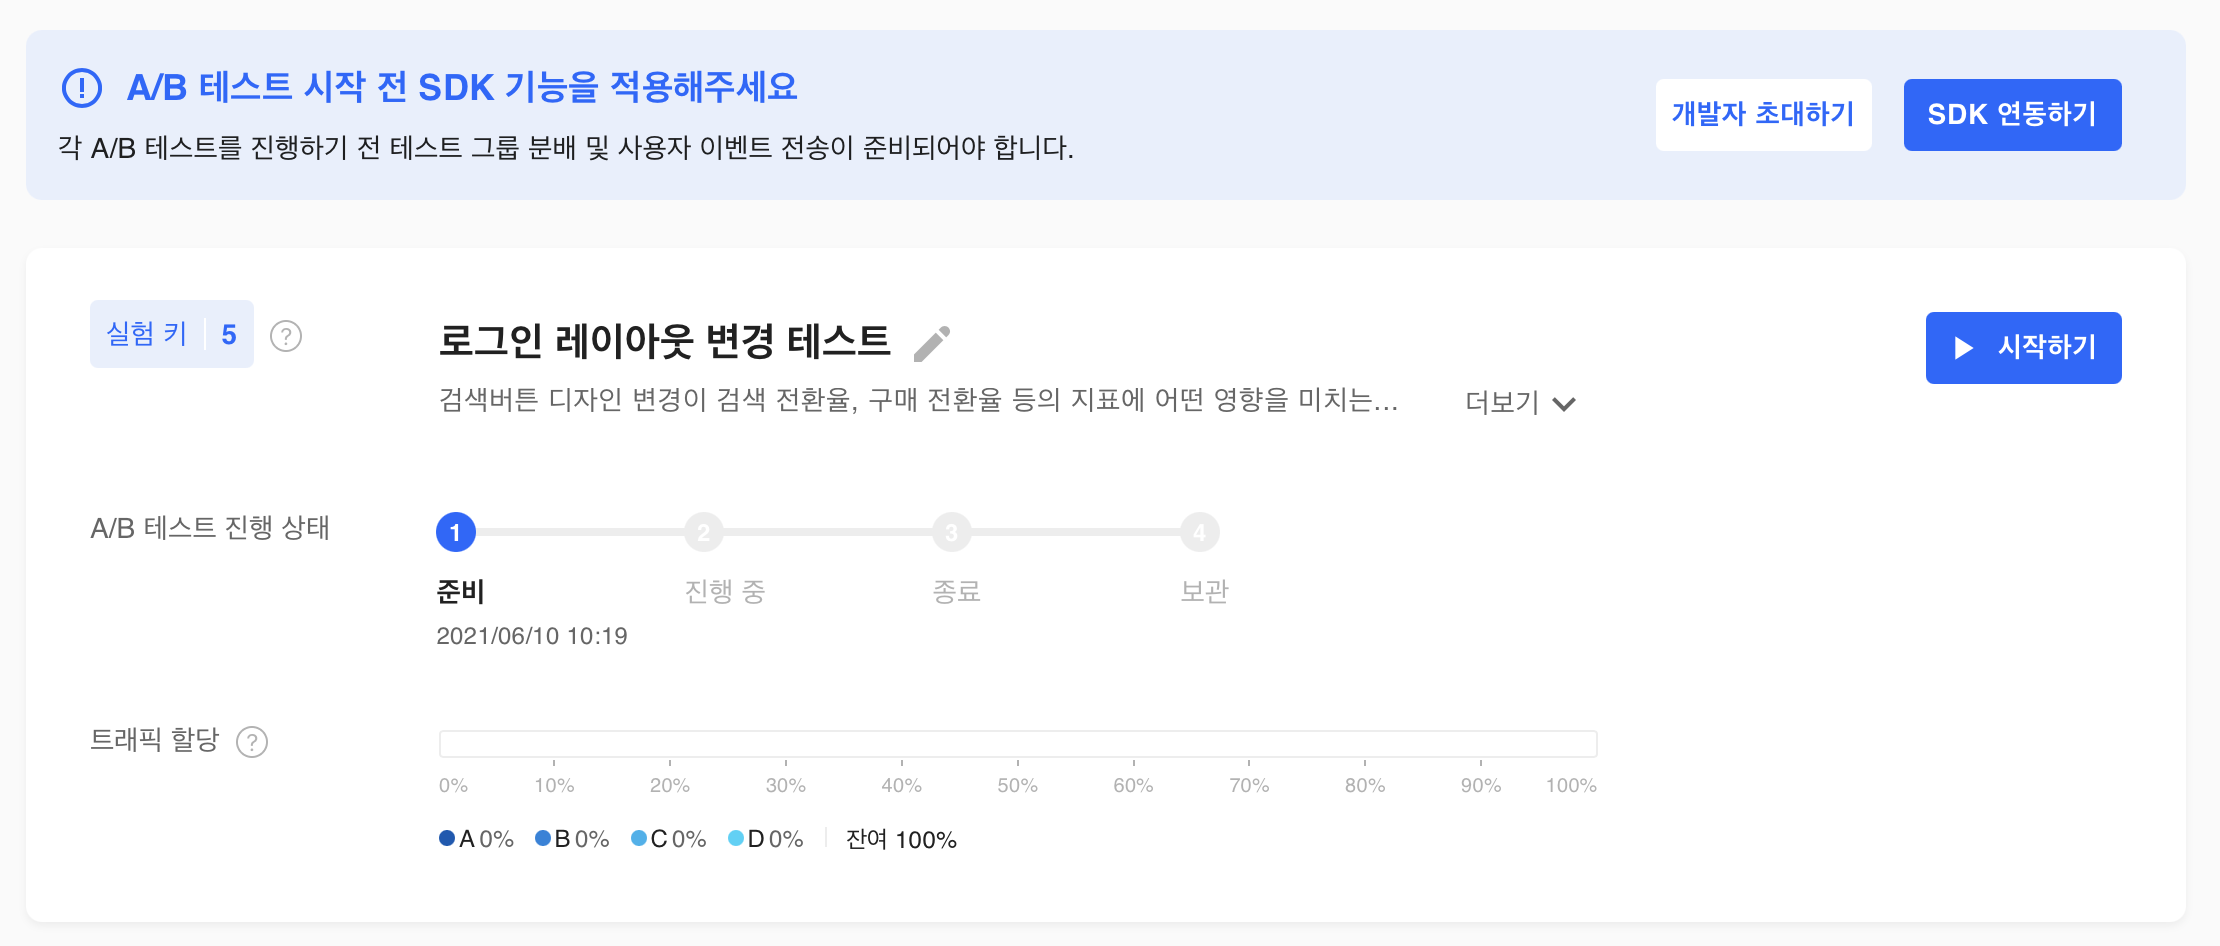Click 개발자 초대하기 button
Viewport: 2220px width, 946px height.
(1764, 115)
